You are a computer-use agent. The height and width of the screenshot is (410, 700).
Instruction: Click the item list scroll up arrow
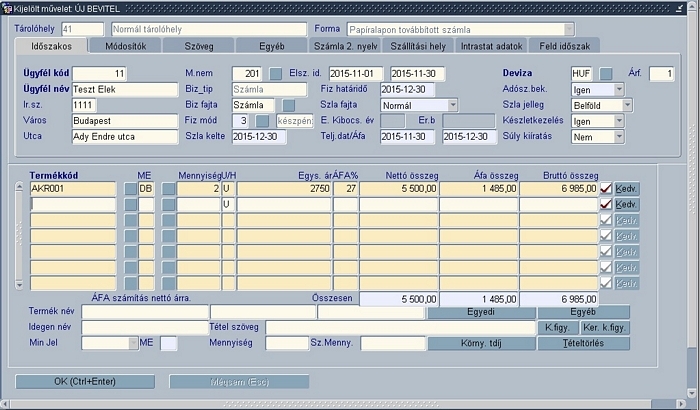tap(19, 187)
